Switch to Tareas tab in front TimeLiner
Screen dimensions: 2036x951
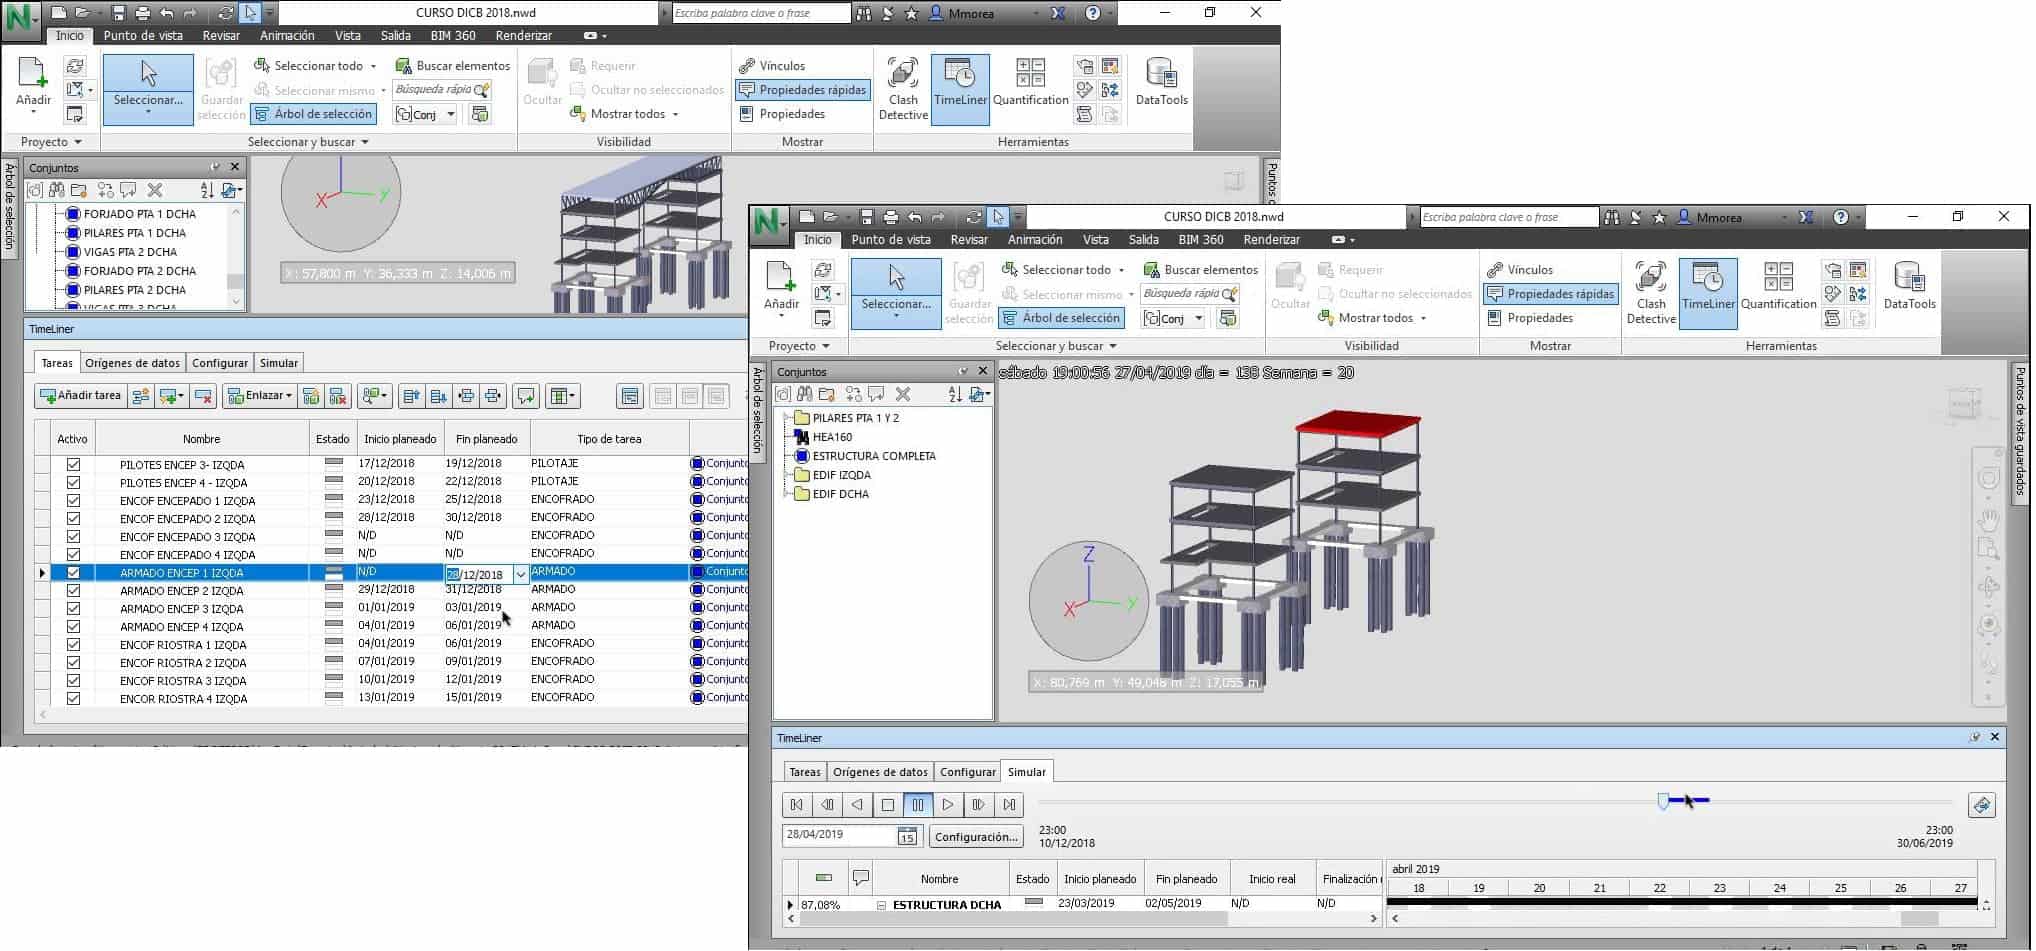pyautogui.click(x=804, y=772)
